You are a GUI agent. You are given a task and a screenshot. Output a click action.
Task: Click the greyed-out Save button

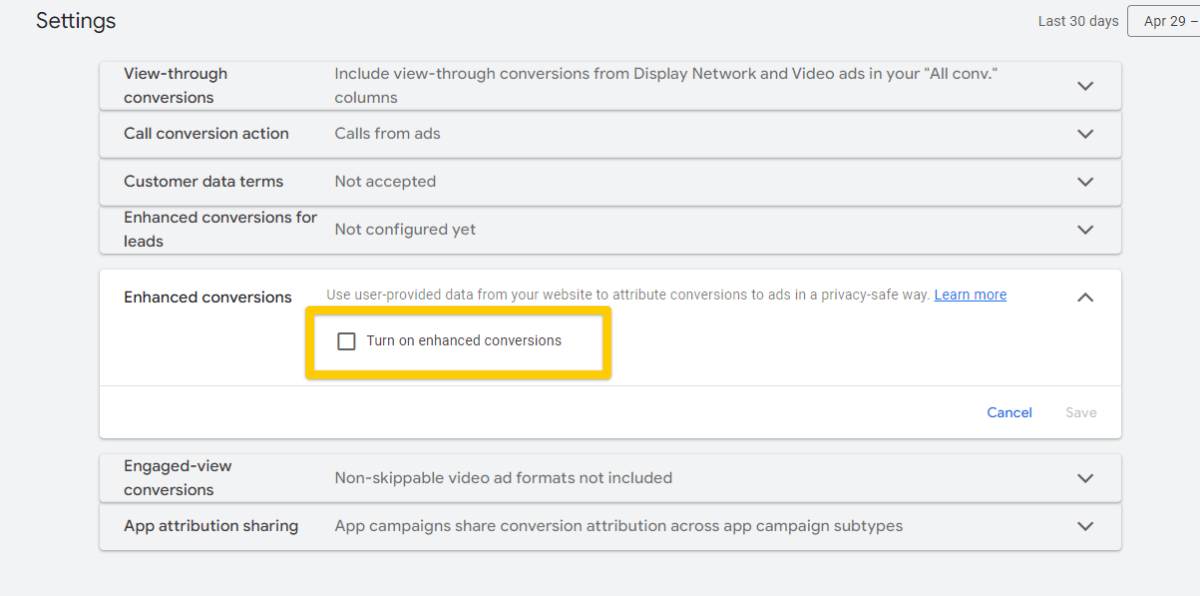point(1081,412)
